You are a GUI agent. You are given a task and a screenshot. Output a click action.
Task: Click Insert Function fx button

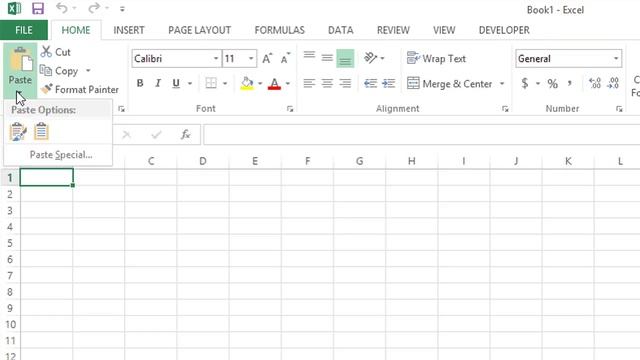[186, 134]
